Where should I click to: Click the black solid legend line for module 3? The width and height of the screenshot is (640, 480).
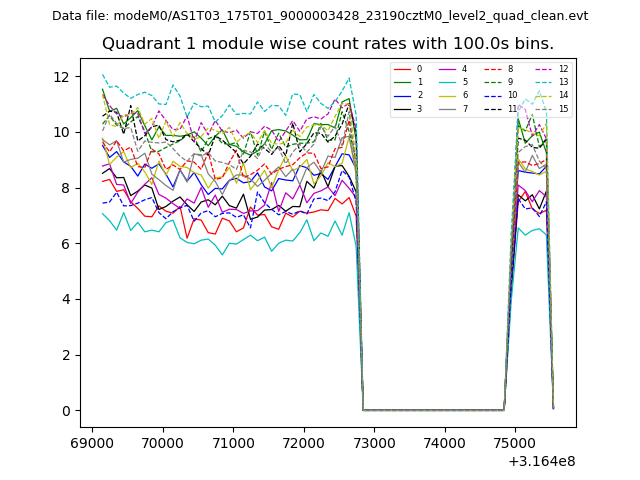point(402,108)
